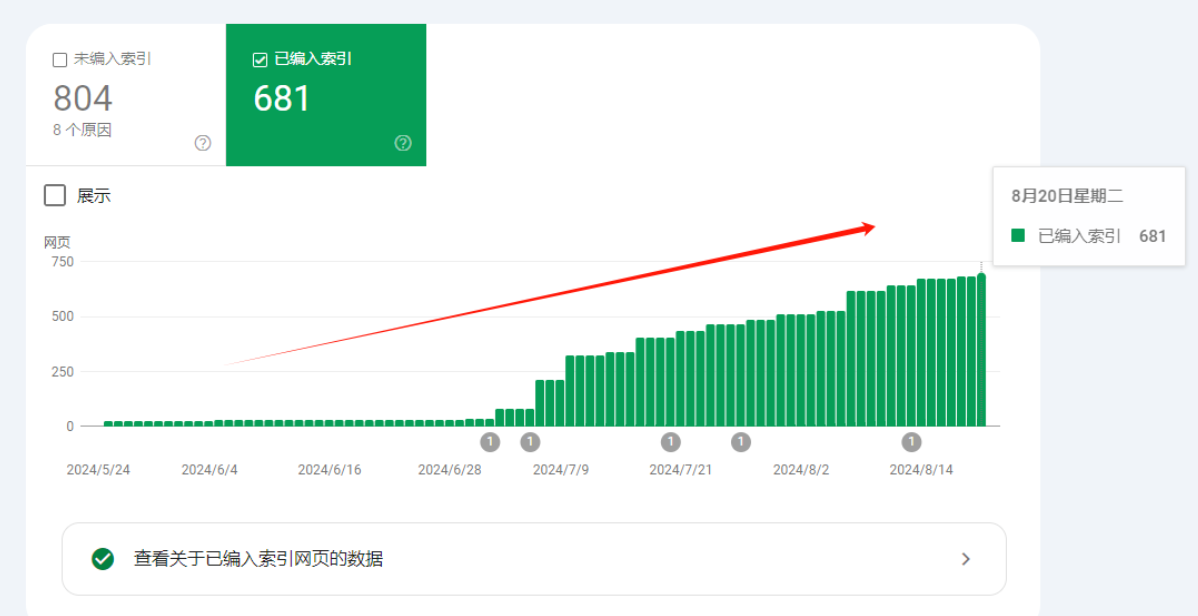Image resolution: width=1198 pixels, height=616 pixels.
Task: Click the 8月20日星期二 tooltip header
Action: 1067,196
